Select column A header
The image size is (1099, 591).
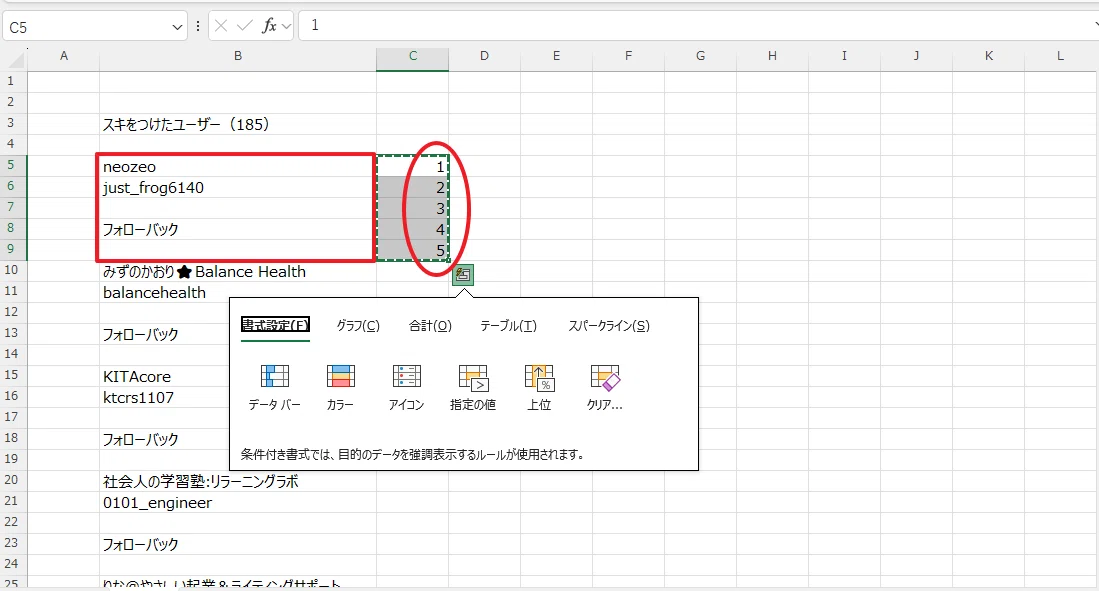pos(64,56)
